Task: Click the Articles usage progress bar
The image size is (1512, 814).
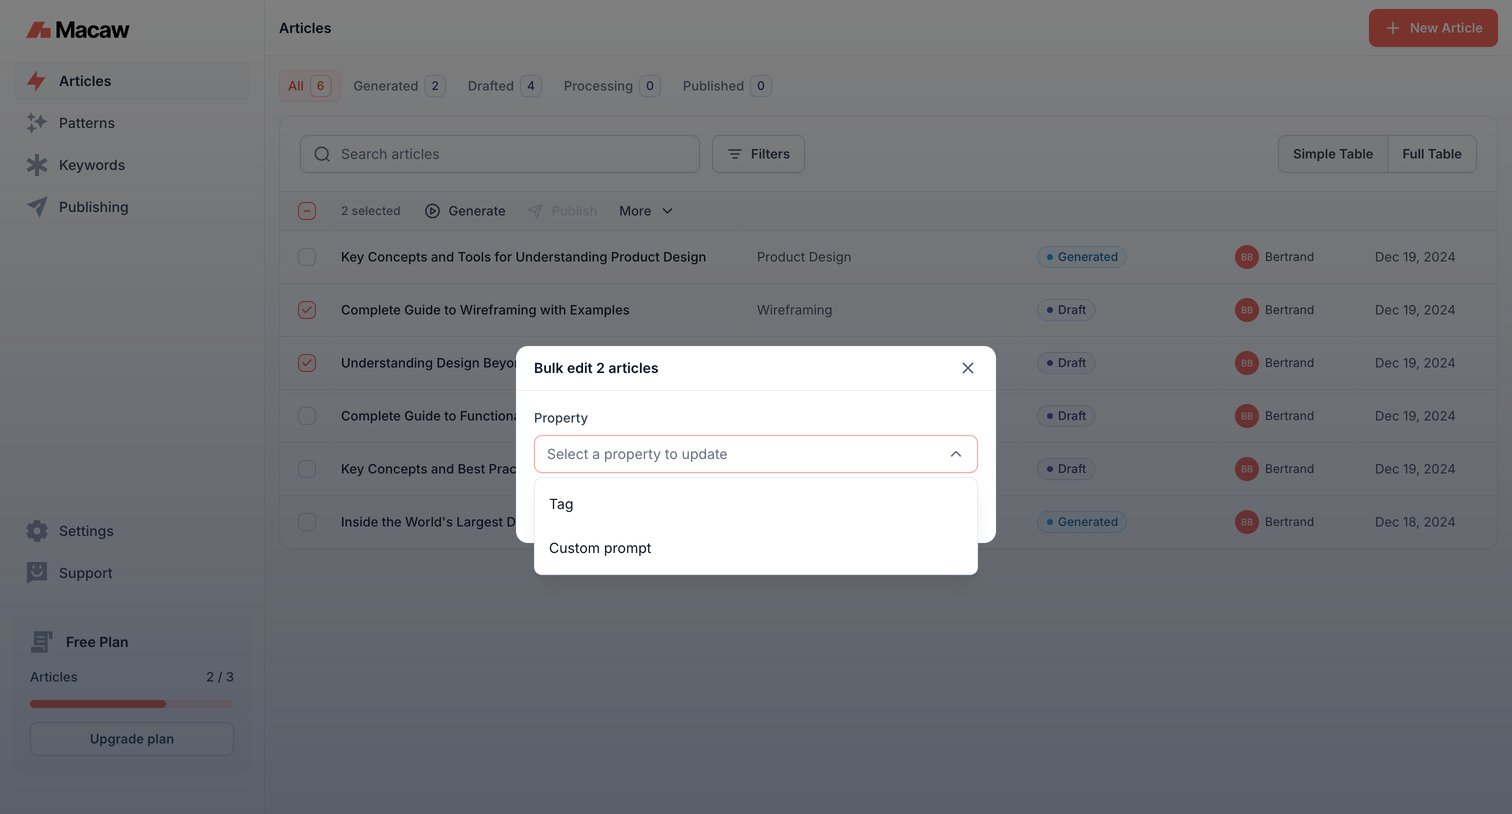Action: click(132, 704)
